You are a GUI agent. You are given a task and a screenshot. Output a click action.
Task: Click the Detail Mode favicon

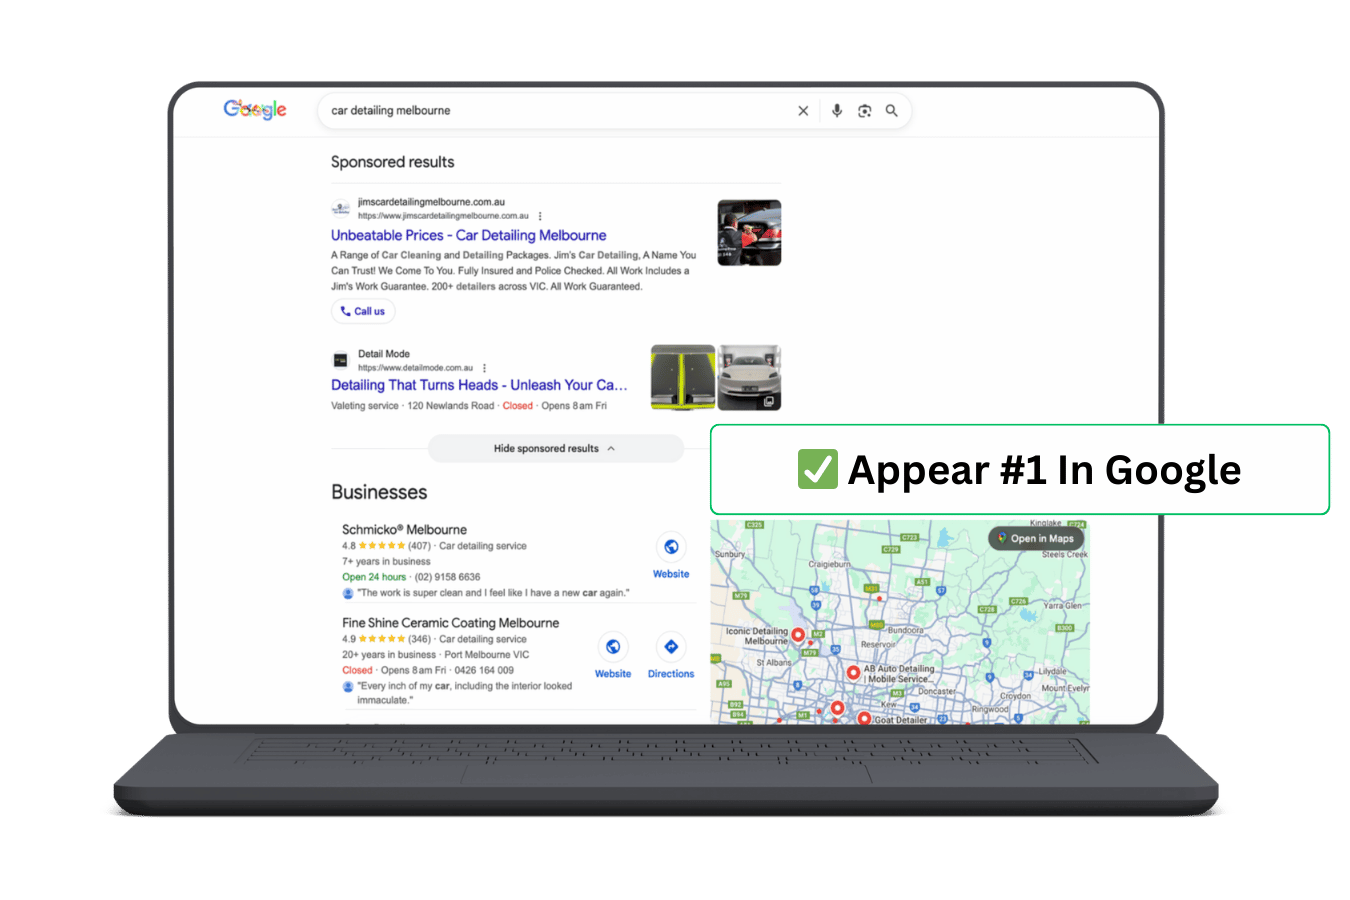(340, 360)
